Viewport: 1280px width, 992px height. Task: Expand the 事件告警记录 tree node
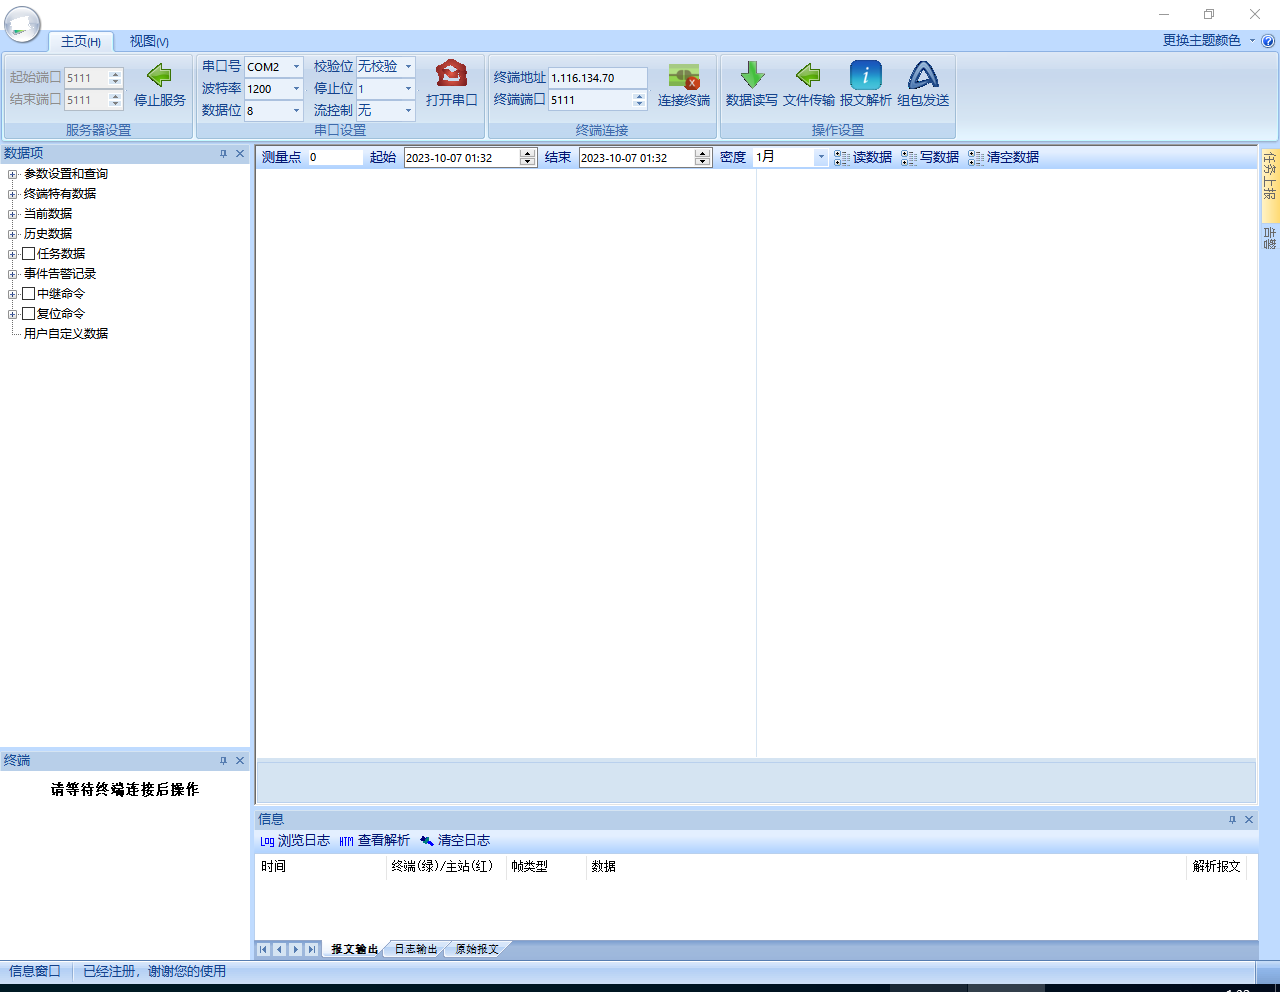tap(12, 274)
